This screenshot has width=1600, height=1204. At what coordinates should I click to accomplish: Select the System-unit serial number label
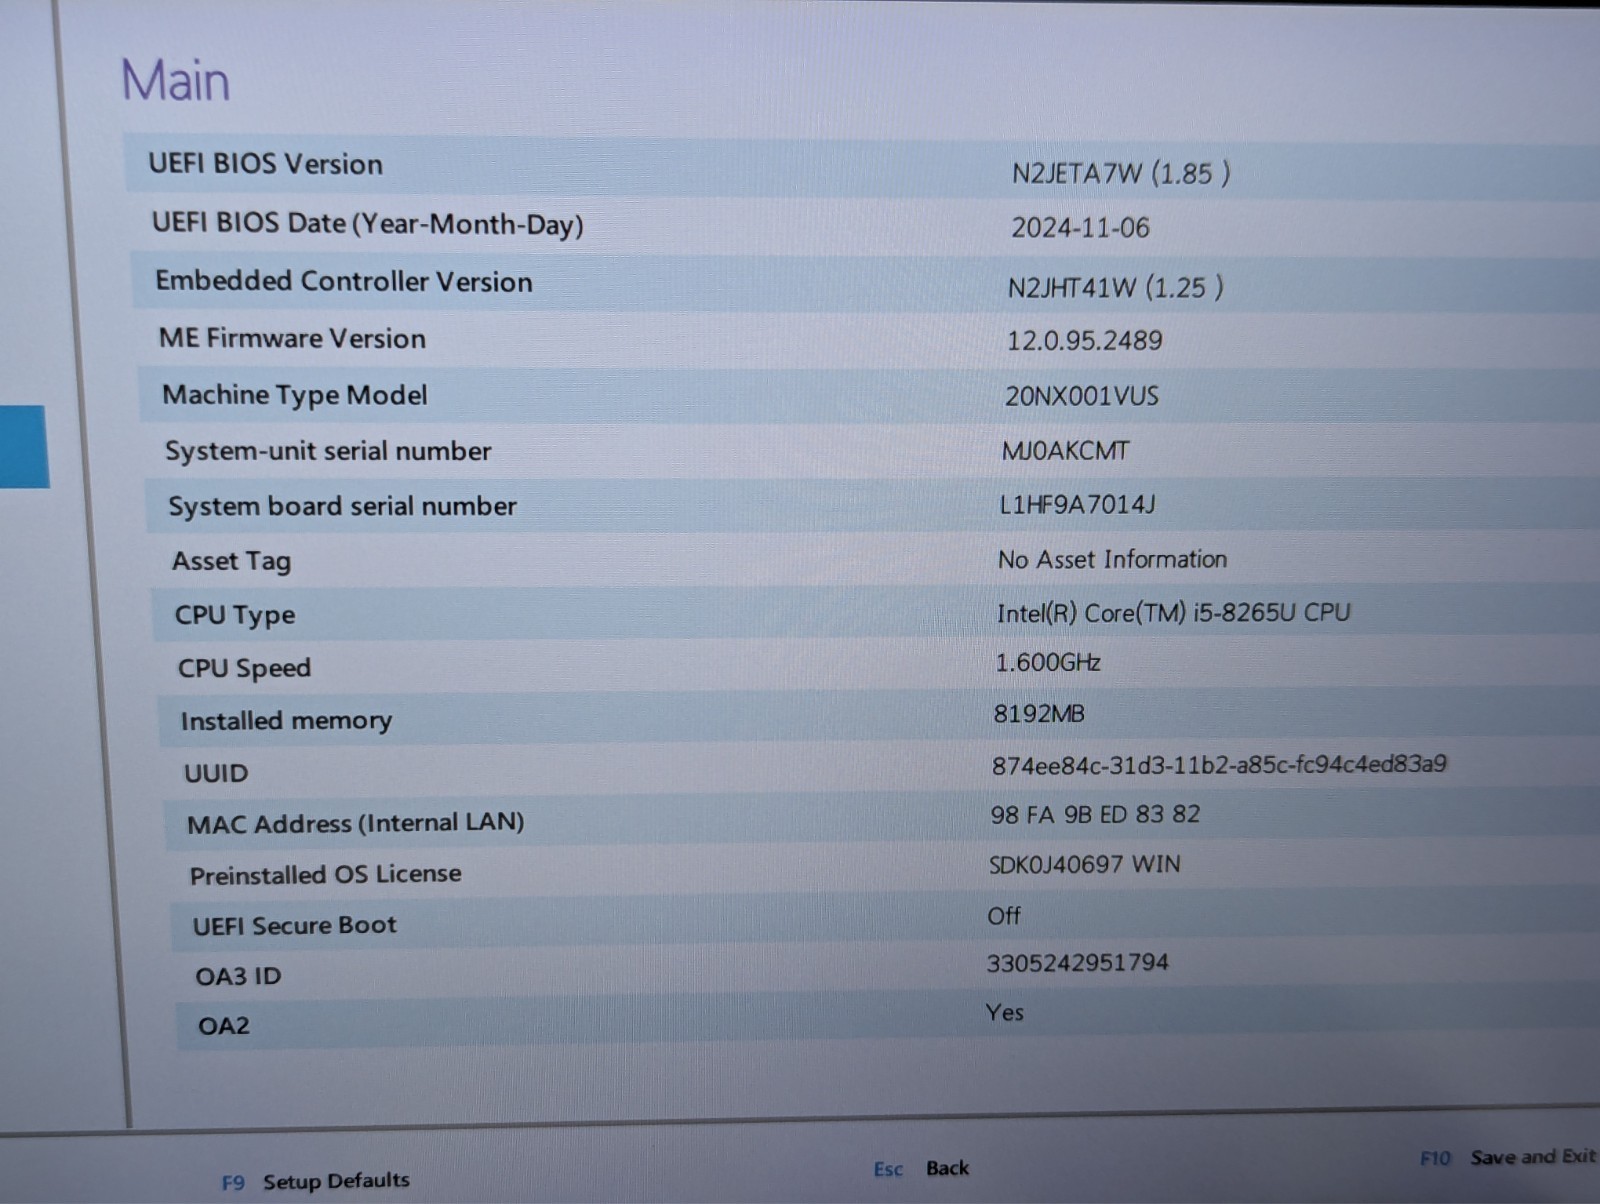tap(328, 451)
